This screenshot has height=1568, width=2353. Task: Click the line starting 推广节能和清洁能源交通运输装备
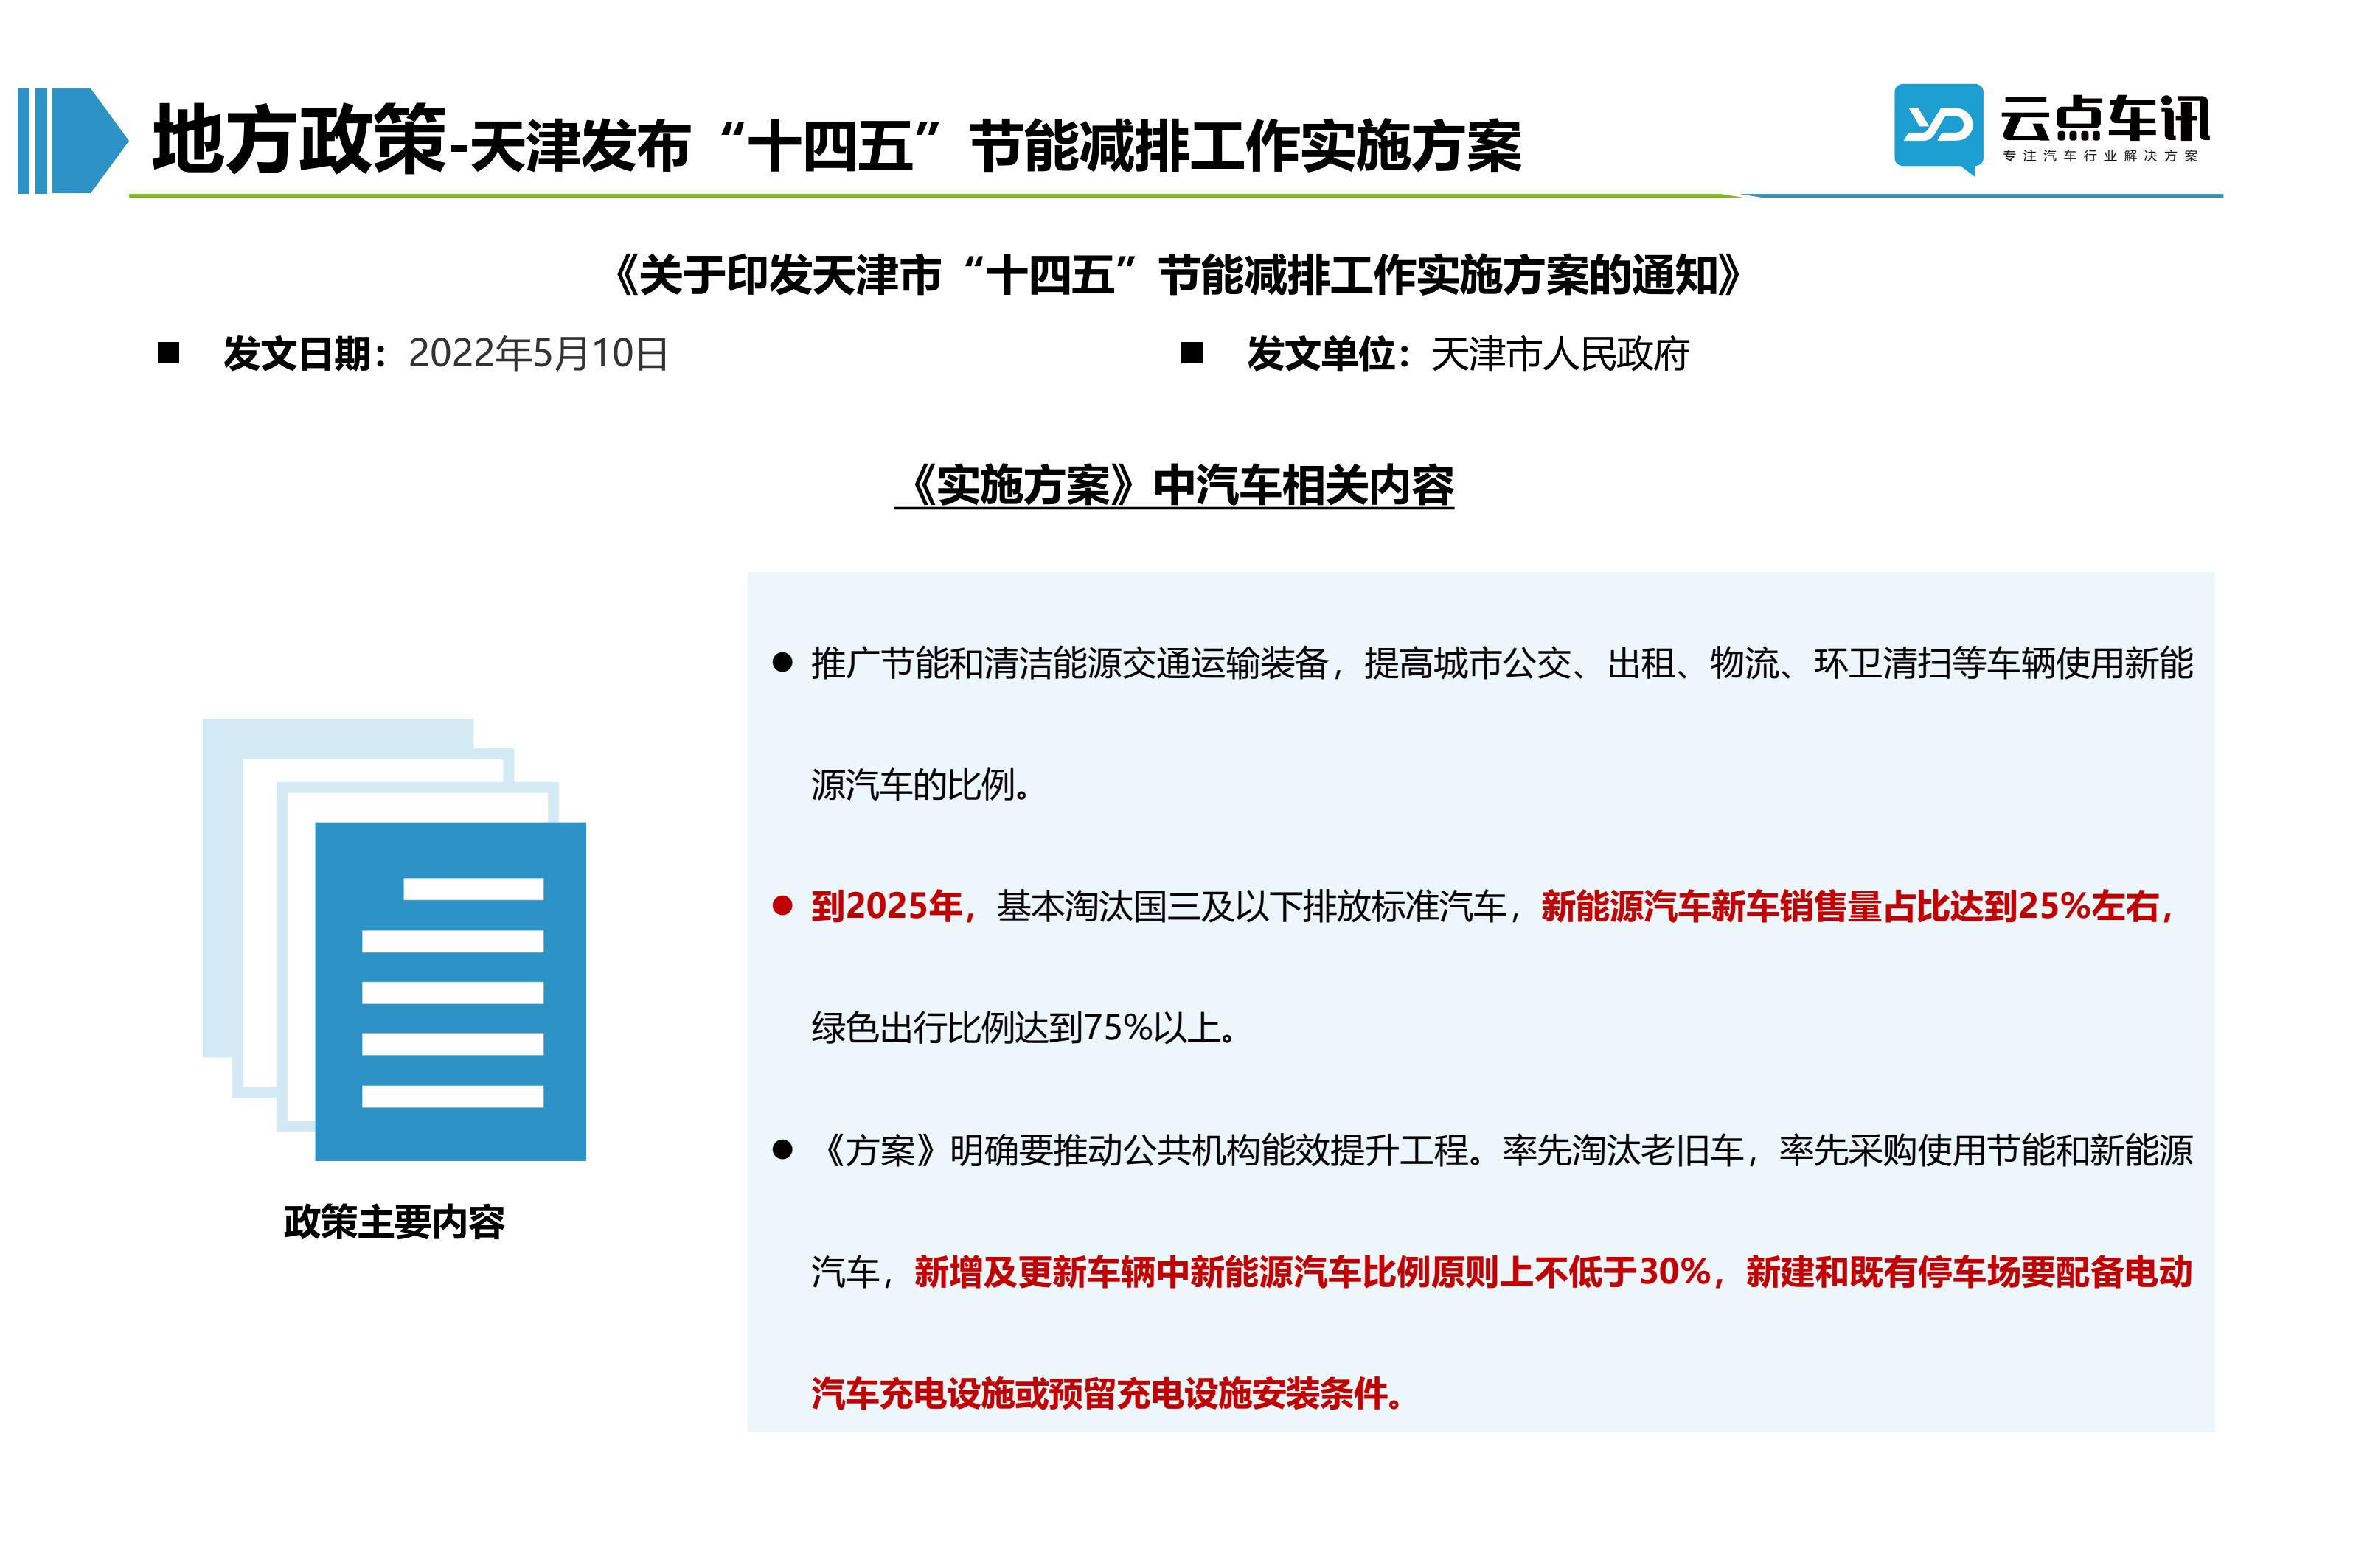pyautogui.click(x=1502, y=663)
